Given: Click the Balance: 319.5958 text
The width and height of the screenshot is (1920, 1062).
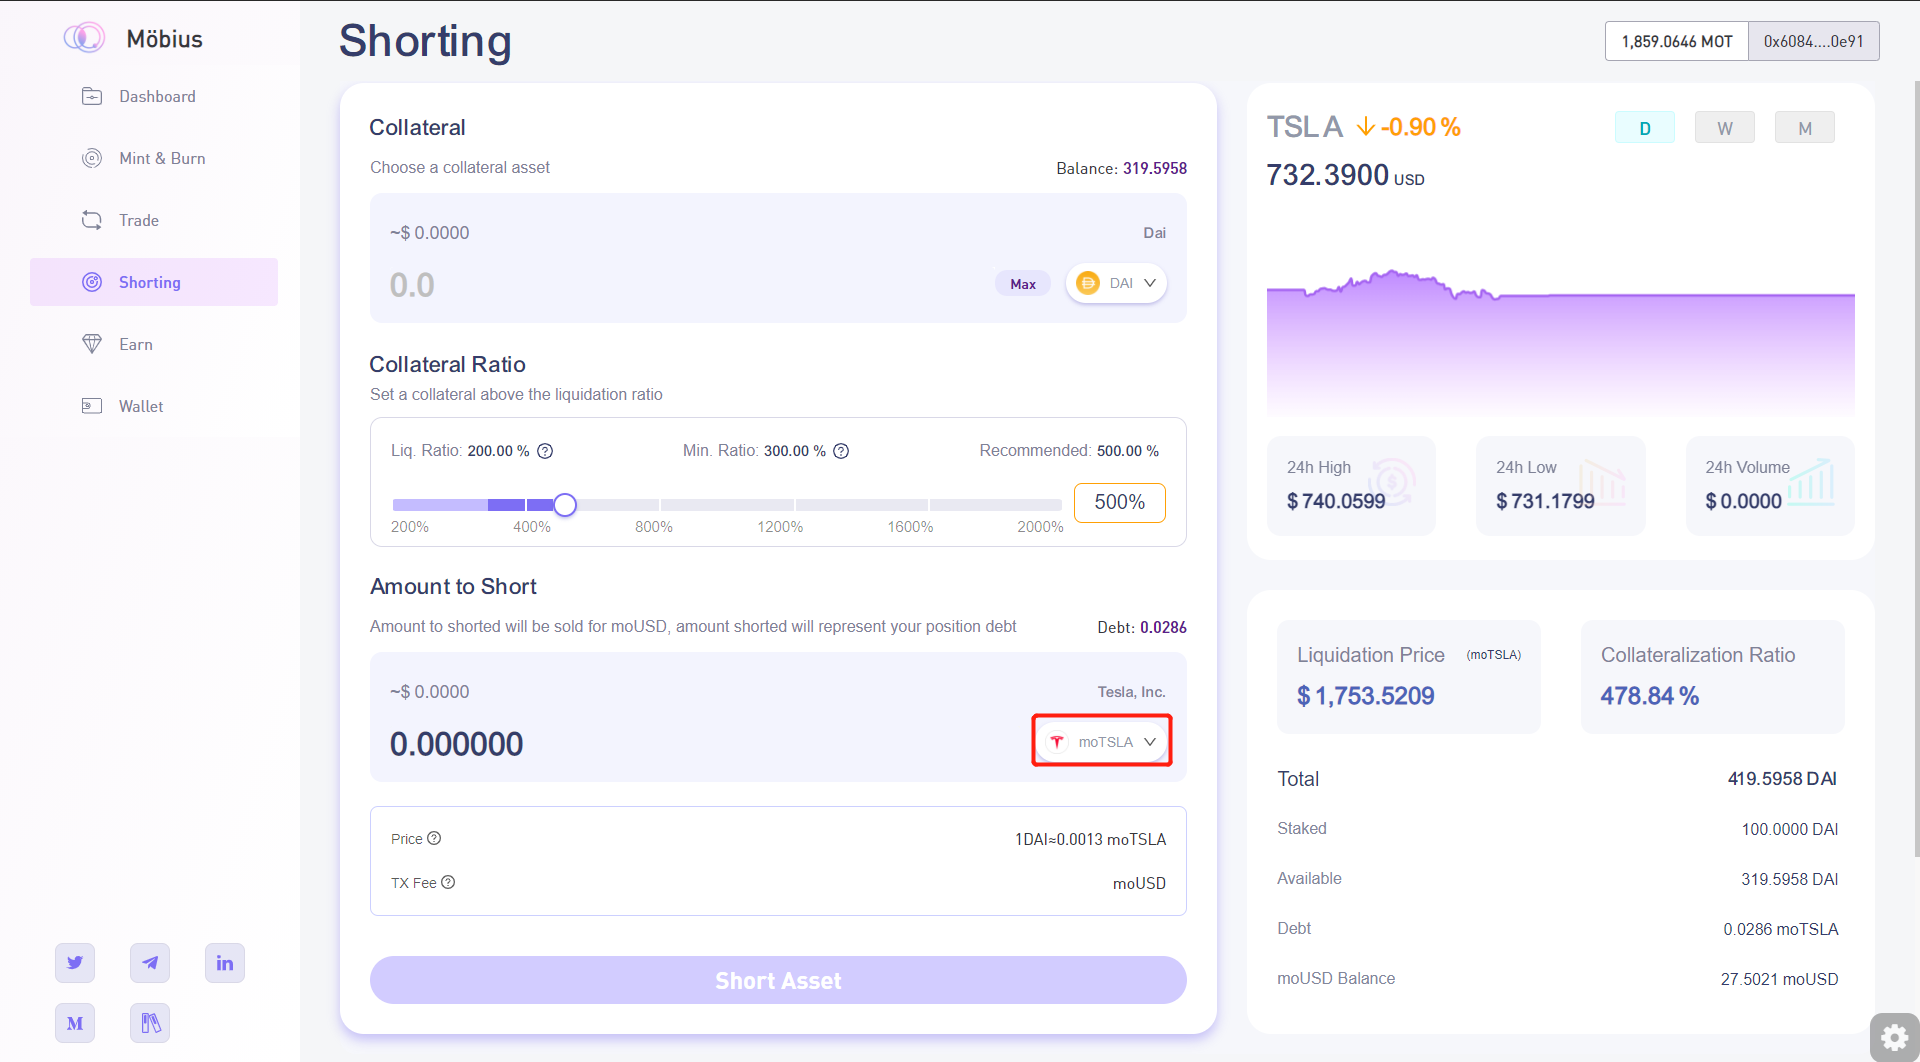Looking at the screenshot, I should pos(1121,168).
